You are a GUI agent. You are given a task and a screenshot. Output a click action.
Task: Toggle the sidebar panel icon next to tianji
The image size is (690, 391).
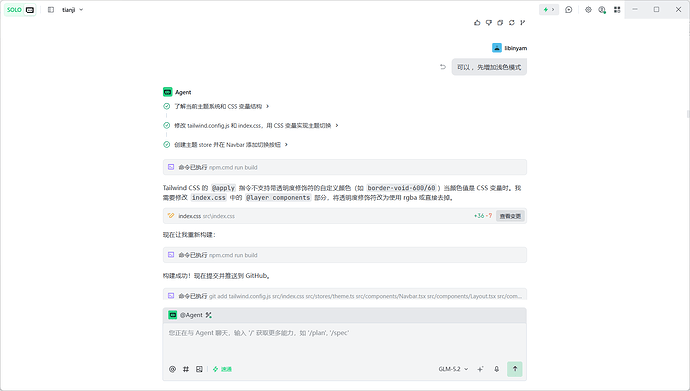coord(51,10)
